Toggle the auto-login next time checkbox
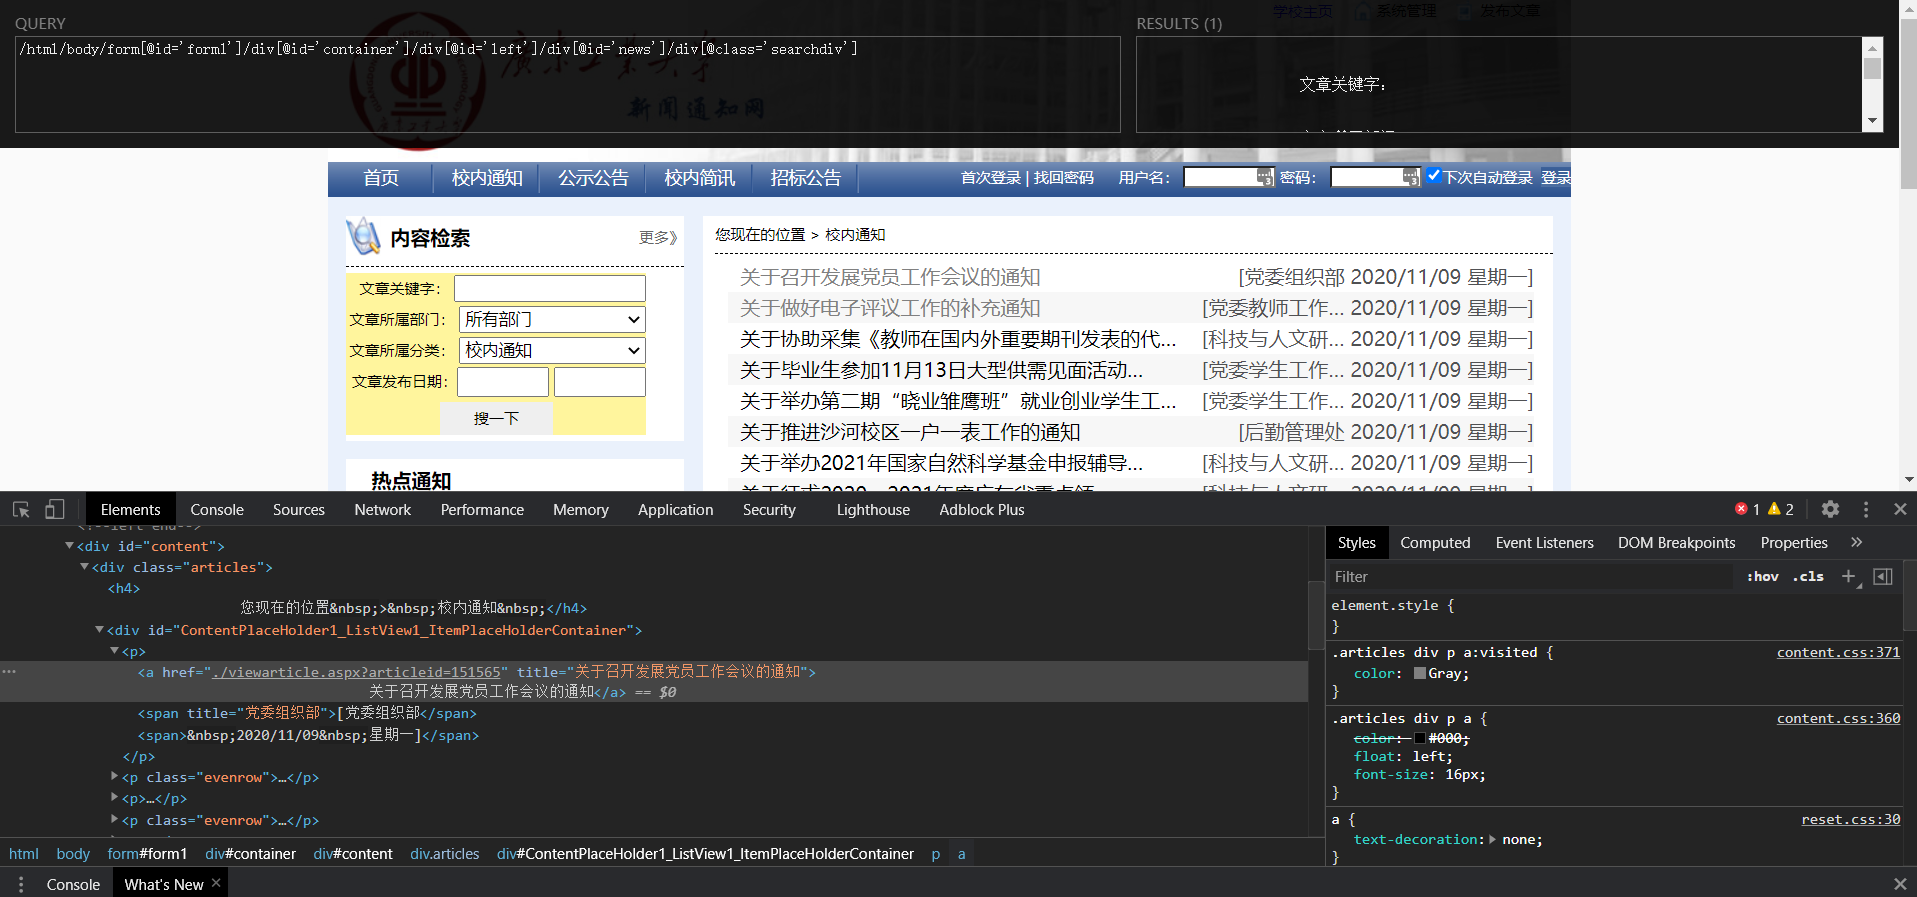This screenshot has width=1917, height=897. point(1433,176)
